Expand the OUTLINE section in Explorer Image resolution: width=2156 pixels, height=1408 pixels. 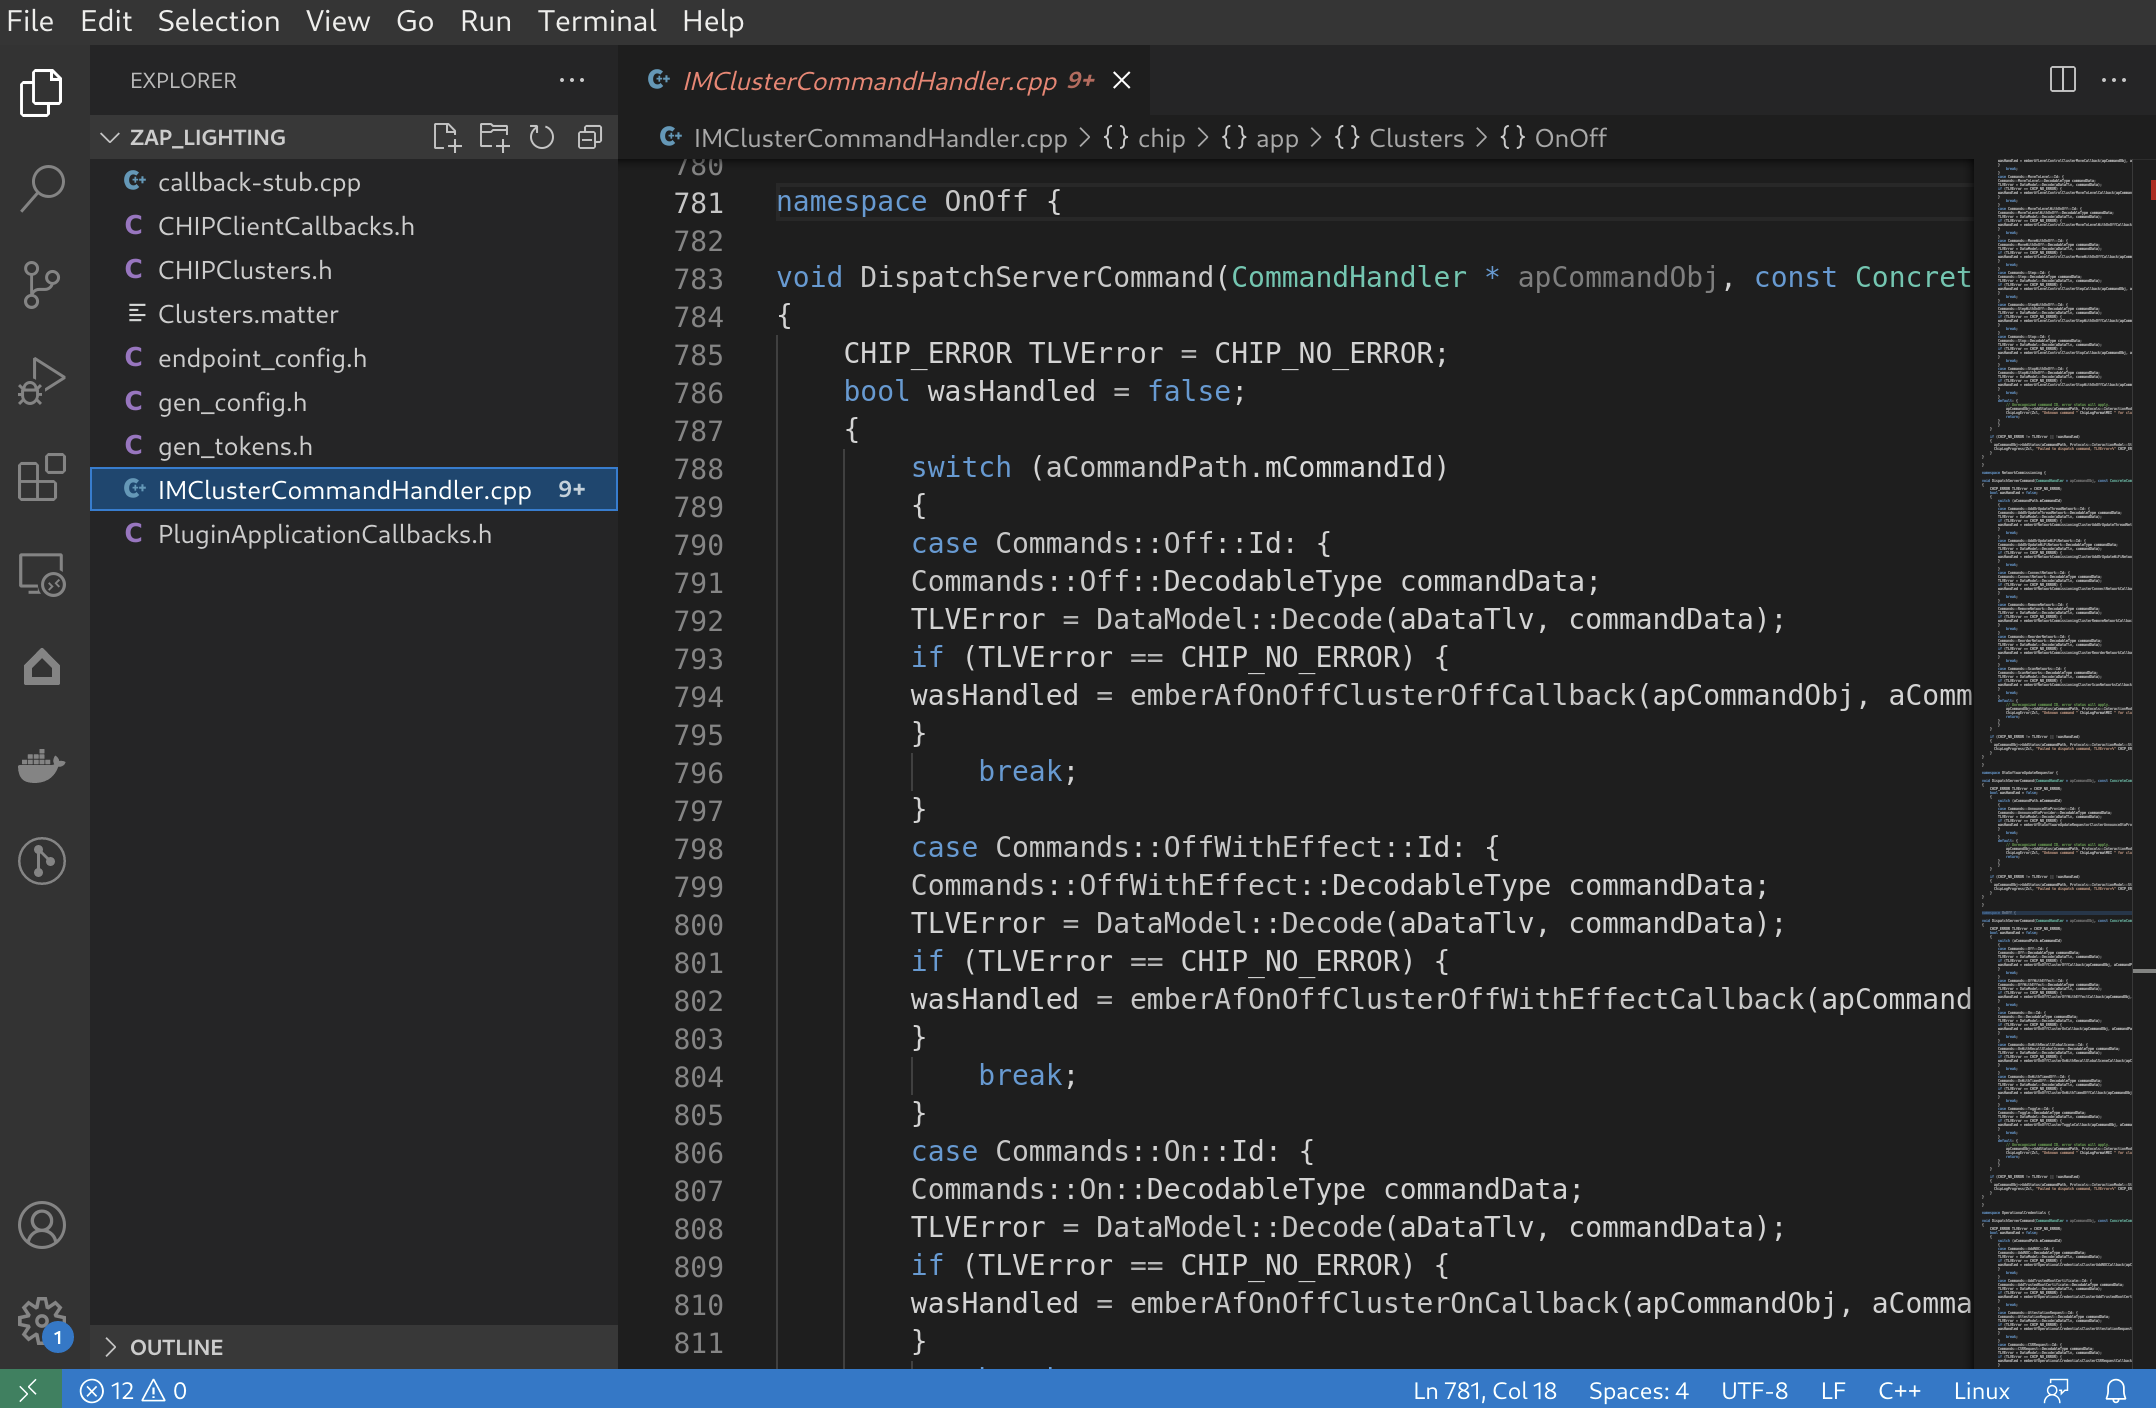[113, 1345]
